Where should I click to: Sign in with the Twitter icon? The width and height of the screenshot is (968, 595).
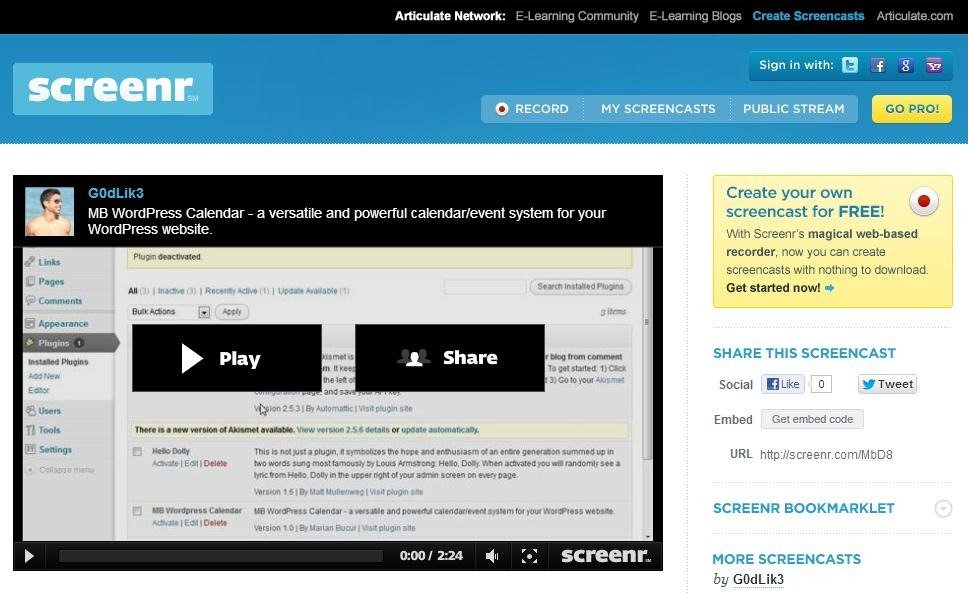[850, 65]
